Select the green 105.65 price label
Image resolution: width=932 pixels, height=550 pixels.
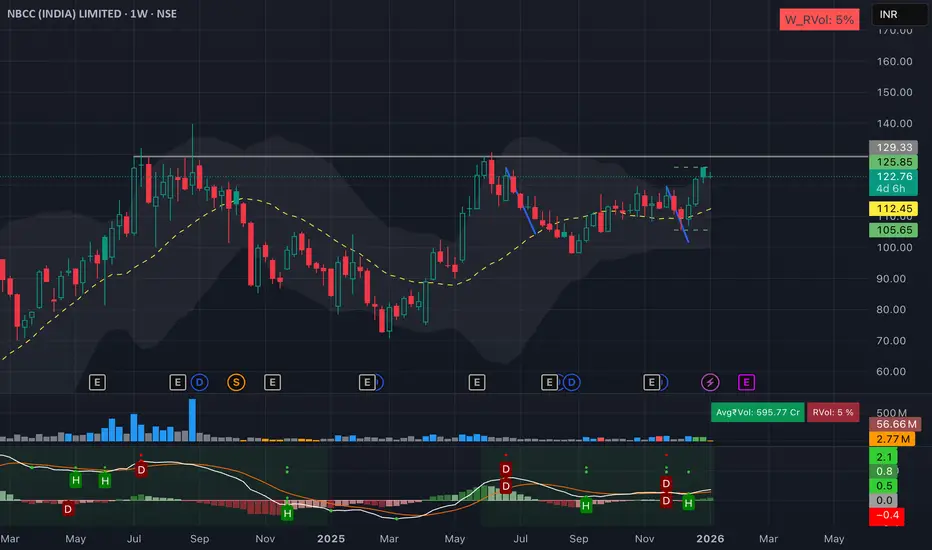pos(893,230)
